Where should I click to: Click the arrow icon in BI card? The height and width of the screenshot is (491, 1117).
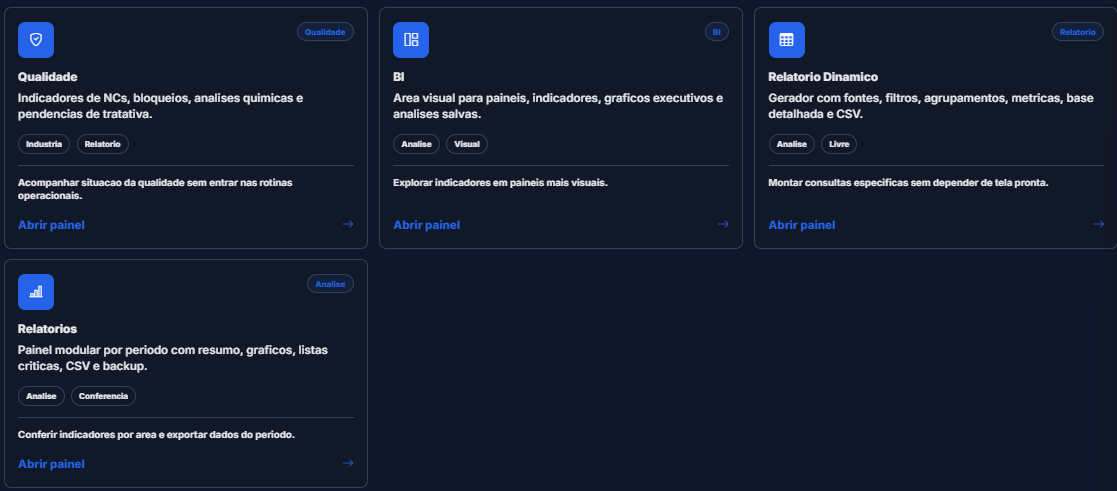(x=723, y=224)
